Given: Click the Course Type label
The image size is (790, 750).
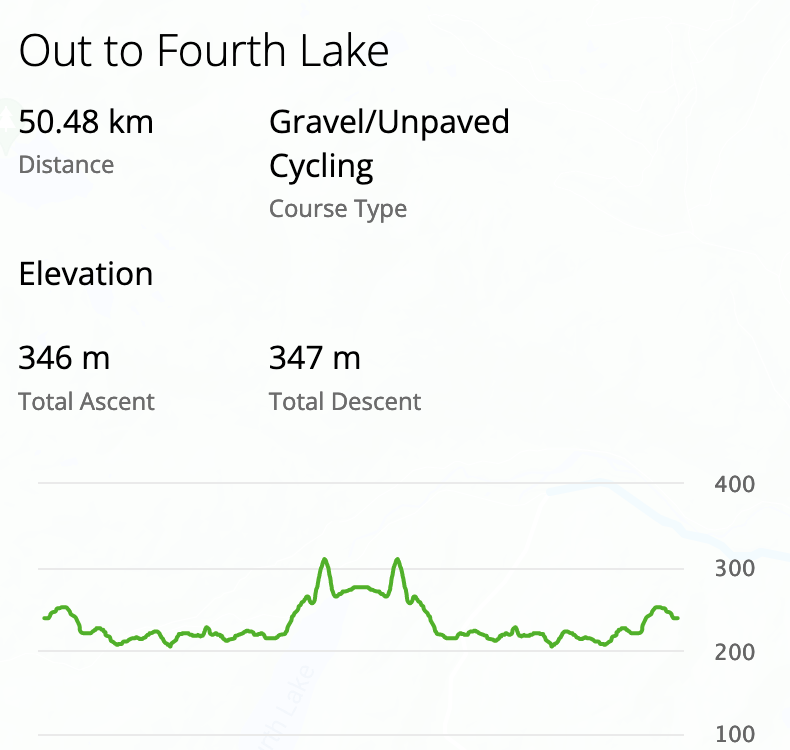Looking at the screenshot, I should pos(338,209).
